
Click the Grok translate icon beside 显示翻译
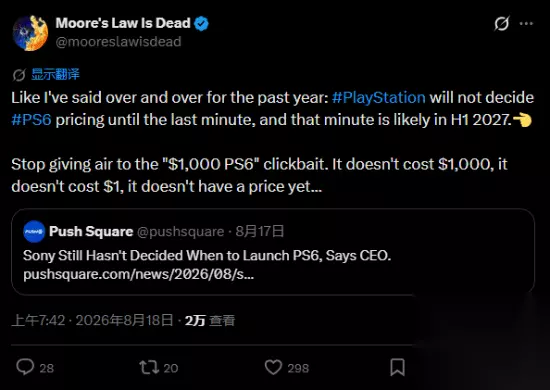(x=19, y=75)
